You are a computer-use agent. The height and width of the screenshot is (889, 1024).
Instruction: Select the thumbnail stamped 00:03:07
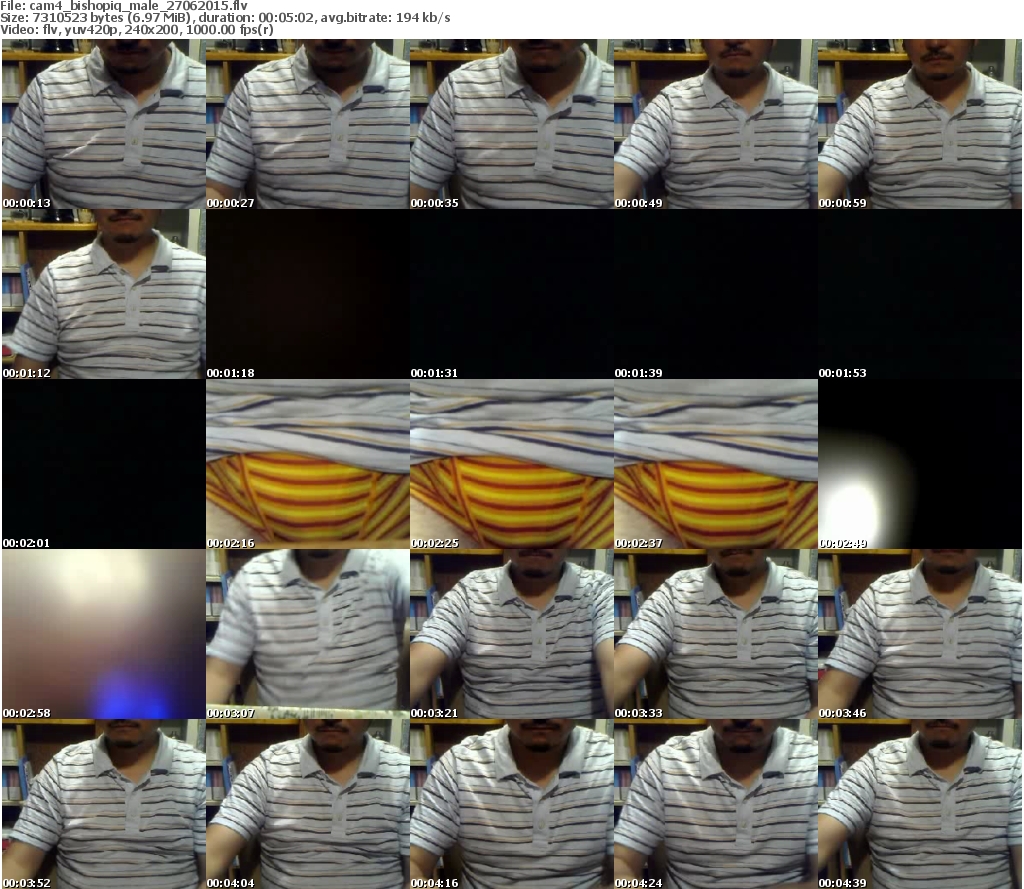point(308,634)
